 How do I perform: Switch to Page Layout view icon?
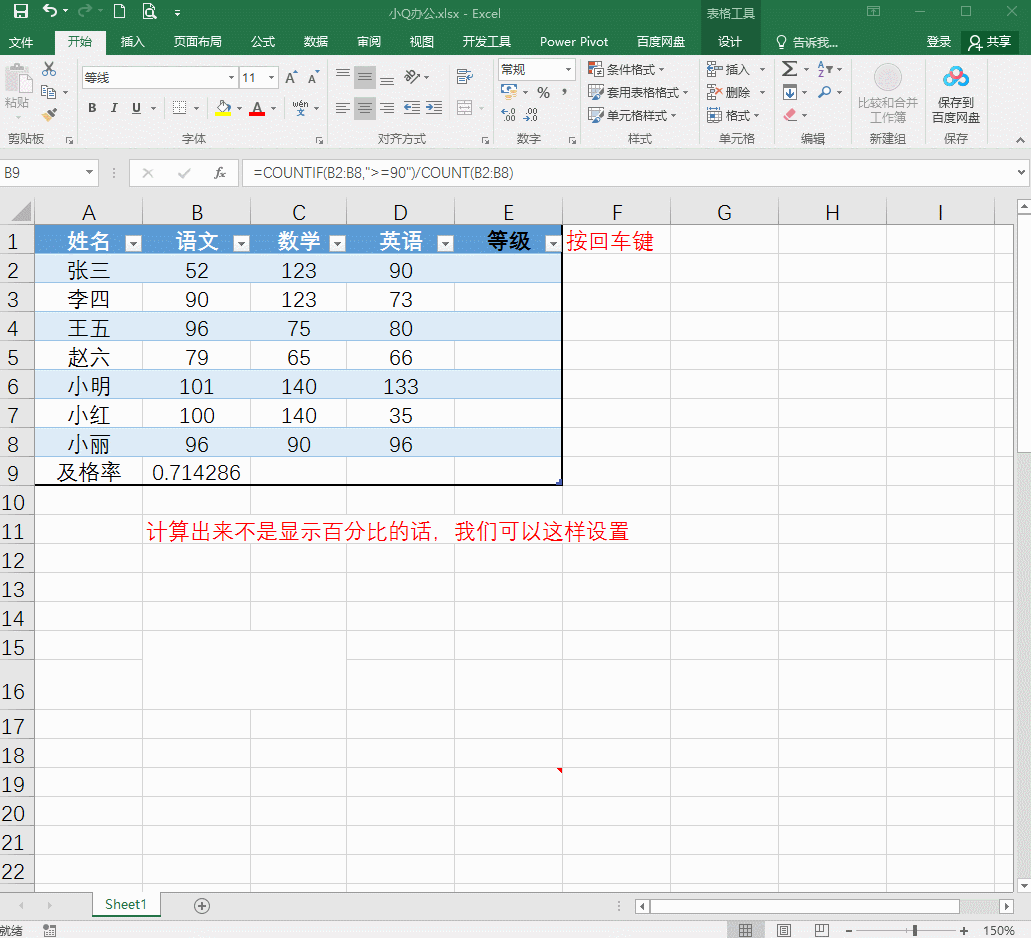tap(784, 930)
